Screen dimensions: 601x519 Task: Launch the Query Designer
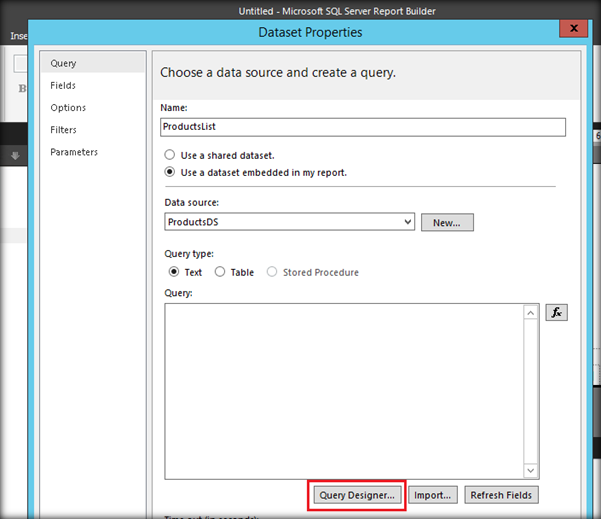tap(357, 495)
